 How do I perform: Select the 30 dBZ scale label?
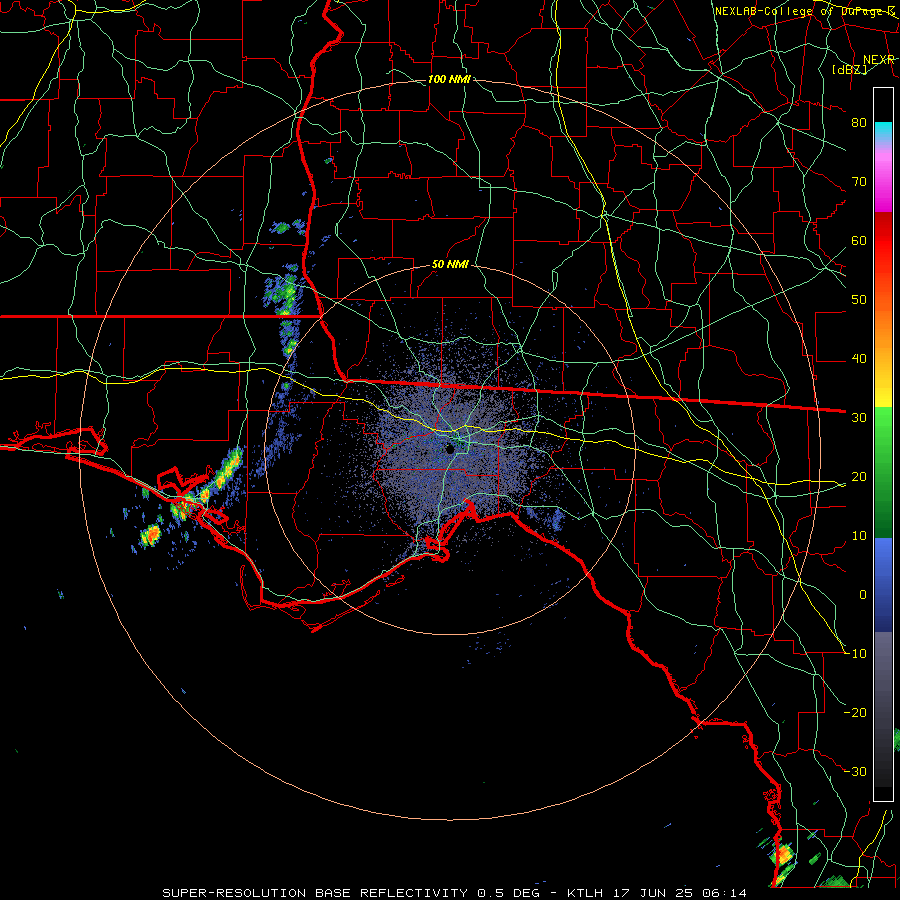click(859, 418)
